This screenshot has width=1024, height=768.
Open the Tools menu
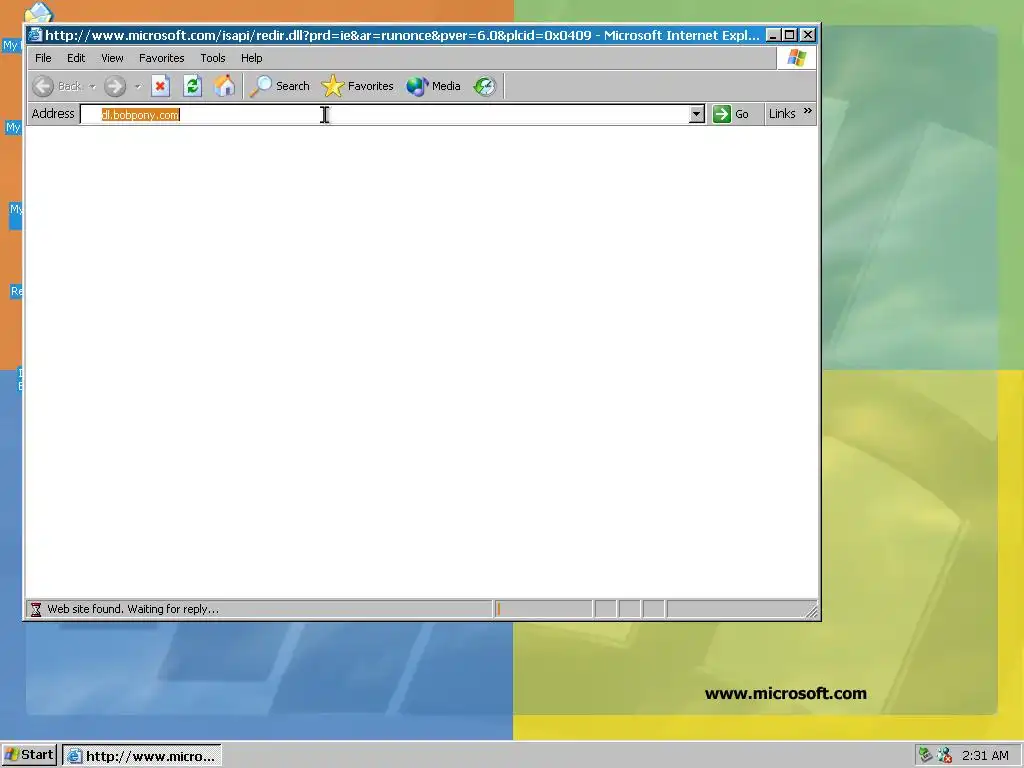pyautogui.click(x=213, y=58)
